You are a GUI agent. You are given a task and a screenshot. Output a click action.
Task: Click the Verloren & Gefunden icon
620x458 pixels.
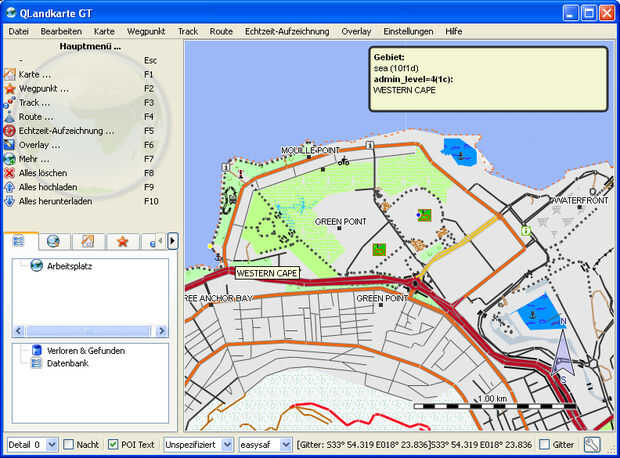tap(36, 350)
